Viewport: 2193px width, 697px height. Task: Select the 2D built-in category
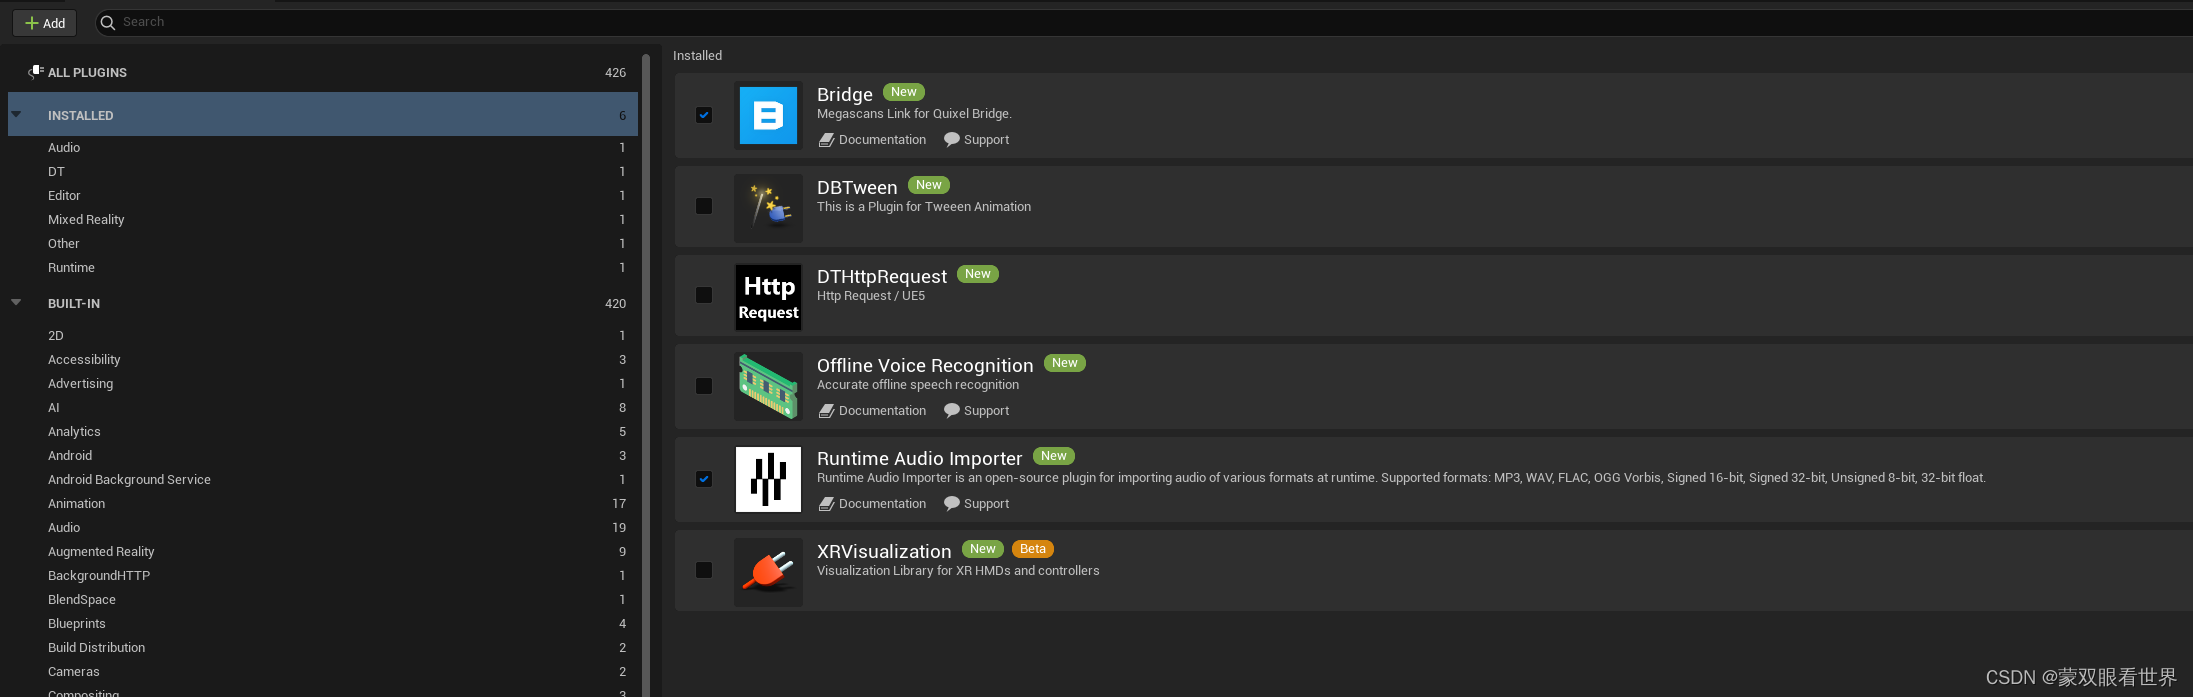tap(323, 335)
